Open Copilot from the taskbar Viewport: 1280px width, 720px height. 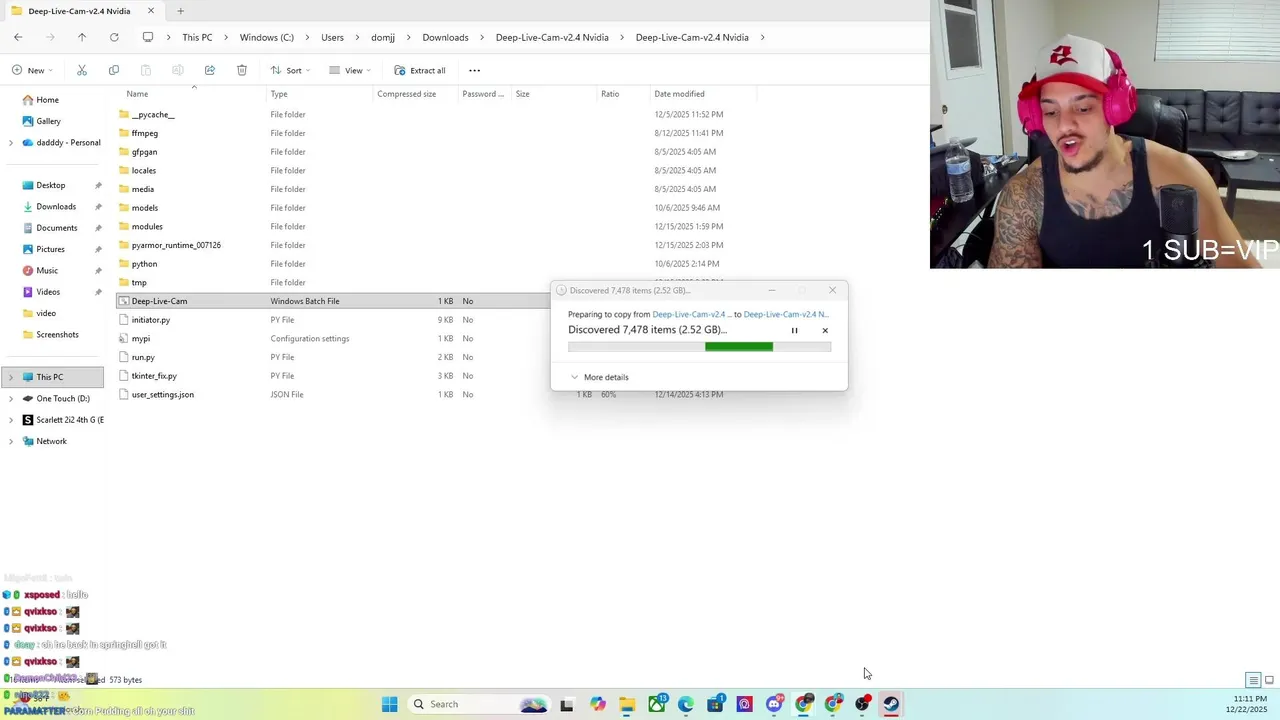coord(598,704)
